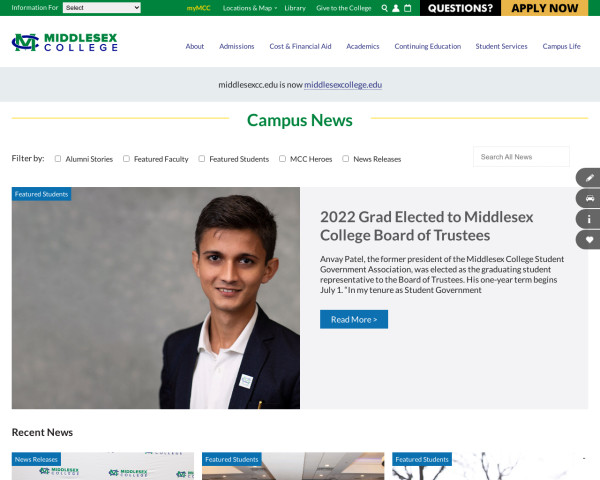
Task: Open the Information For select dropdown
Action: click(x=102, y=8)
